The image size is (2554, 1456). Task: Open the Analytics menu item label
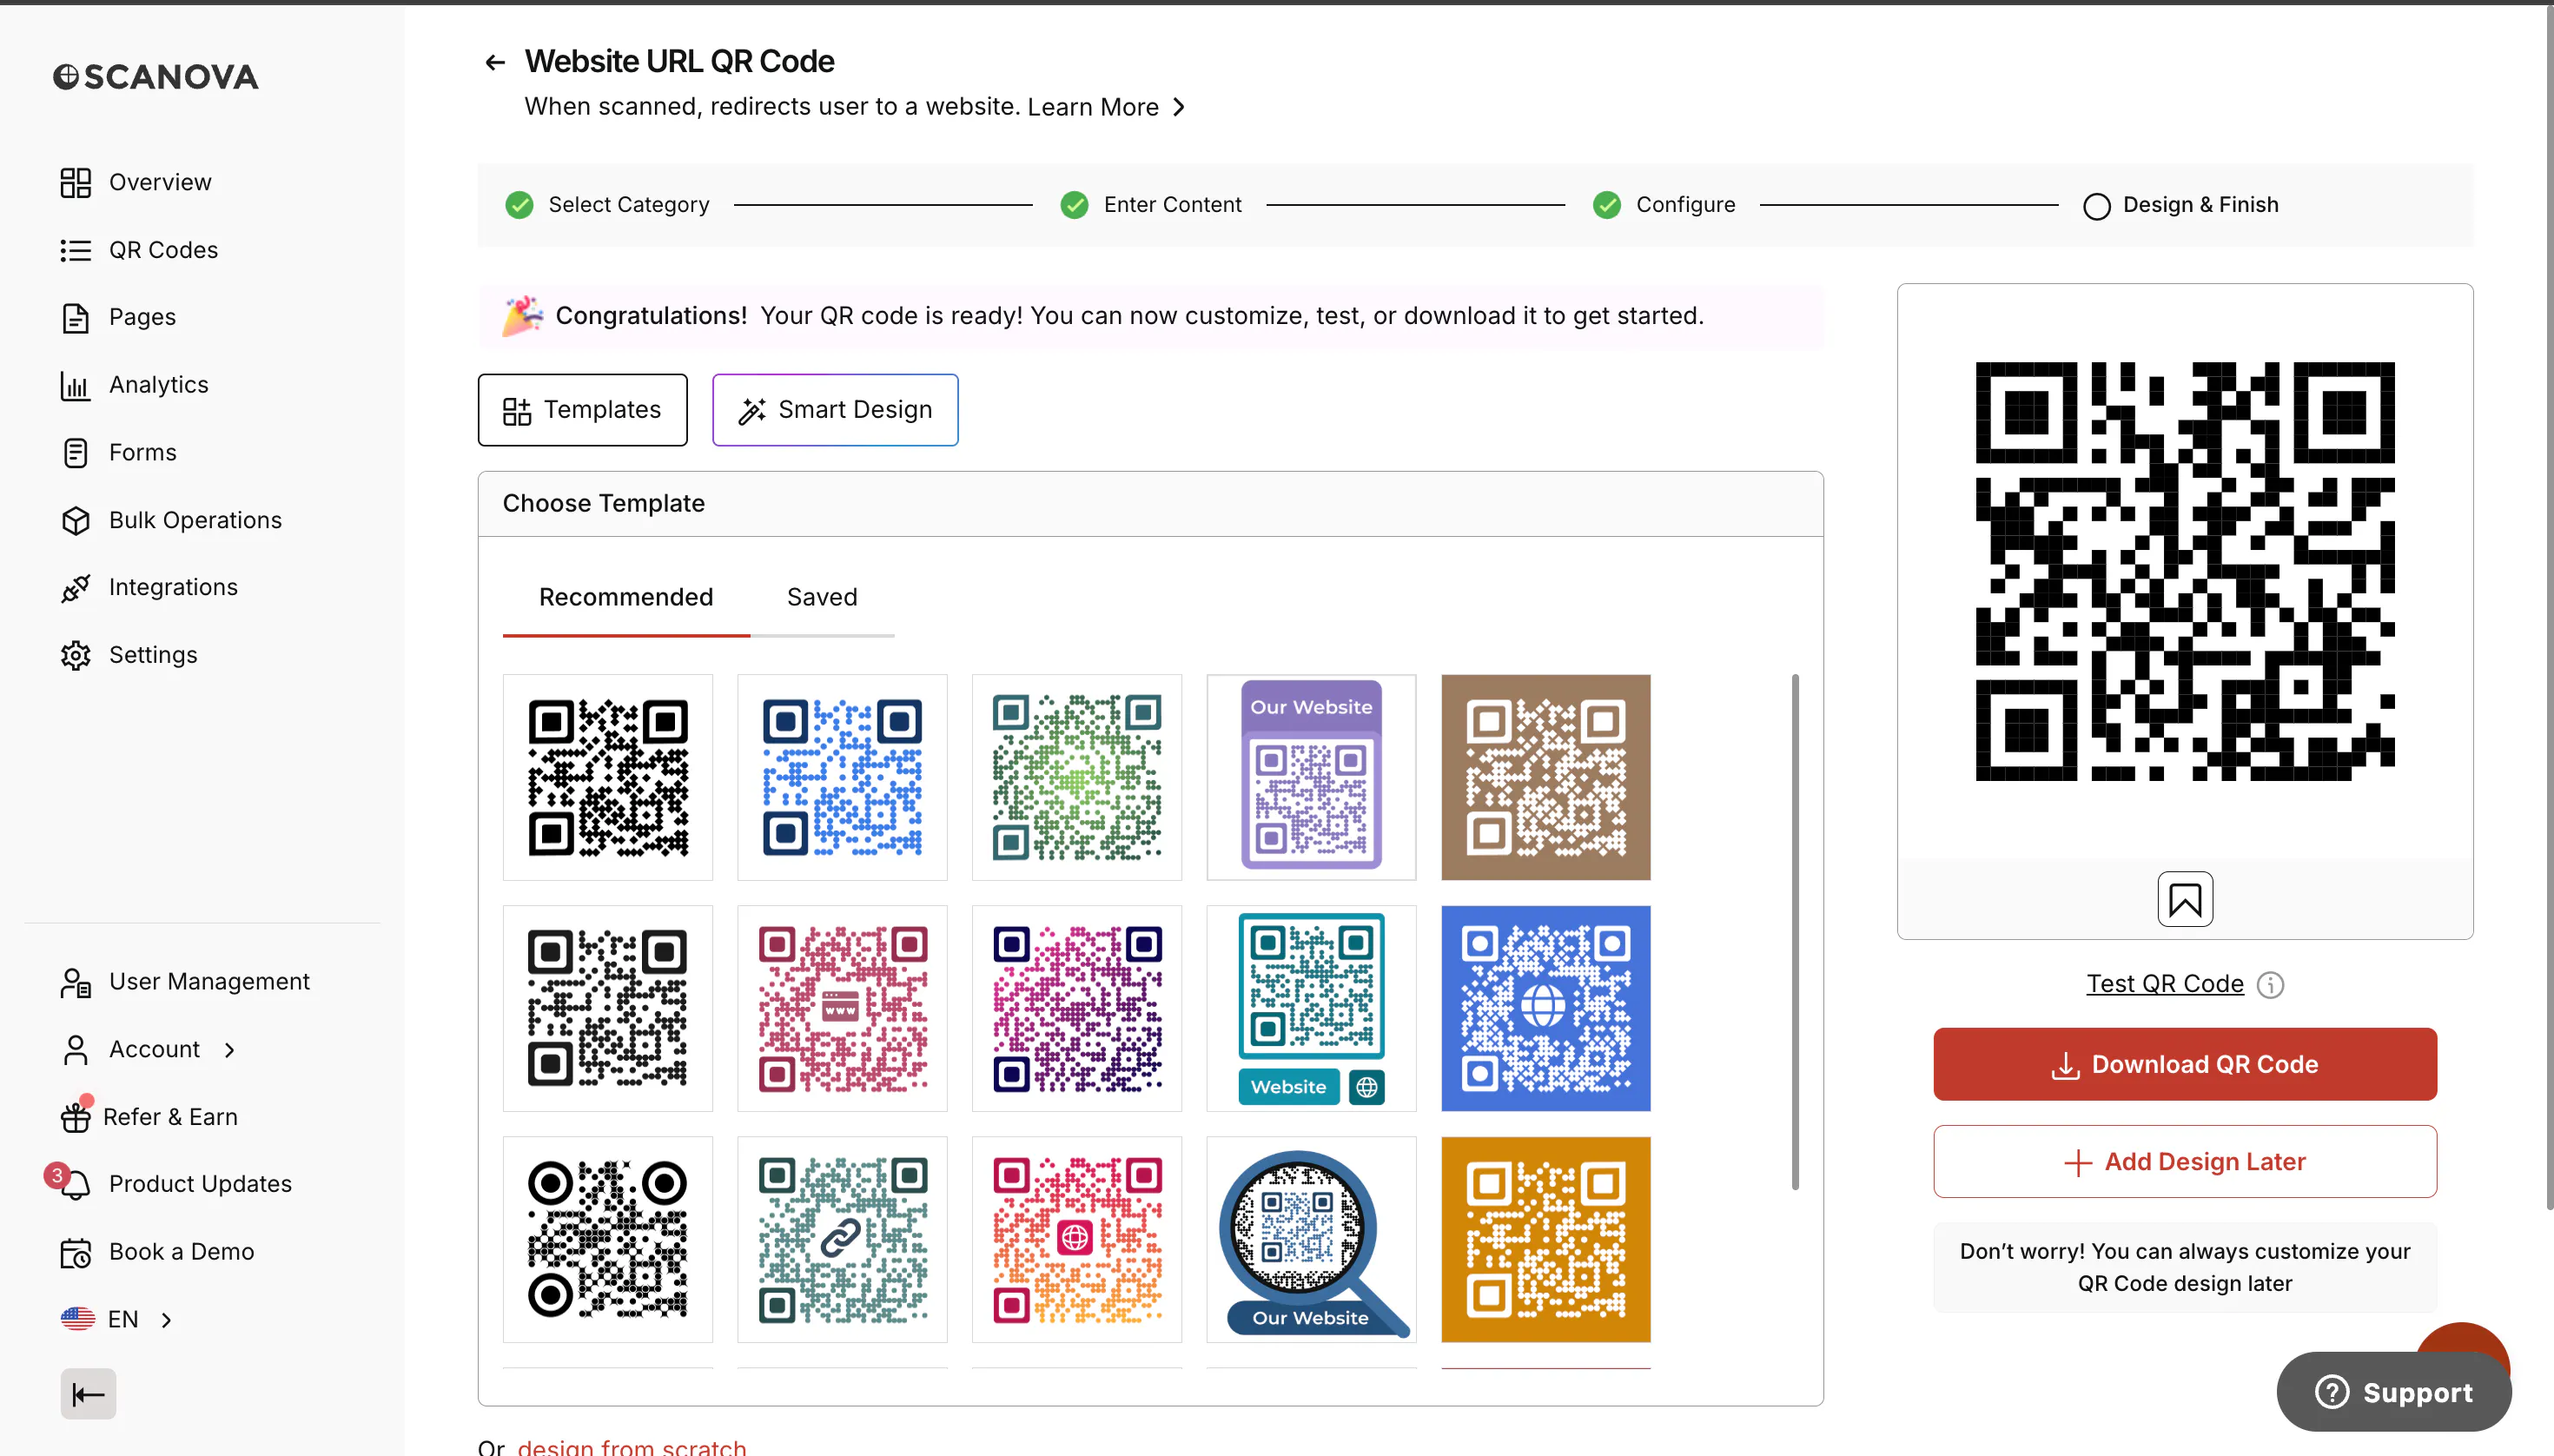pos(158,384)
